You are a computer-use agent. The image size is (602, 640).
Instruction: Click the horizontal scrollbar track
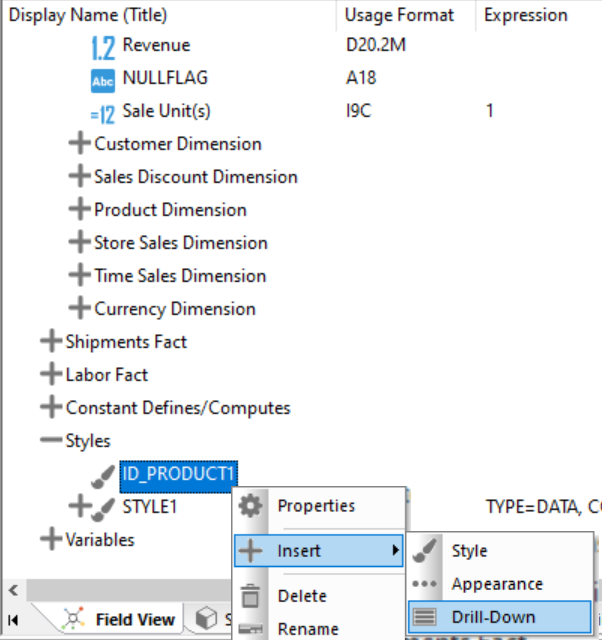[x=130, y=590]
